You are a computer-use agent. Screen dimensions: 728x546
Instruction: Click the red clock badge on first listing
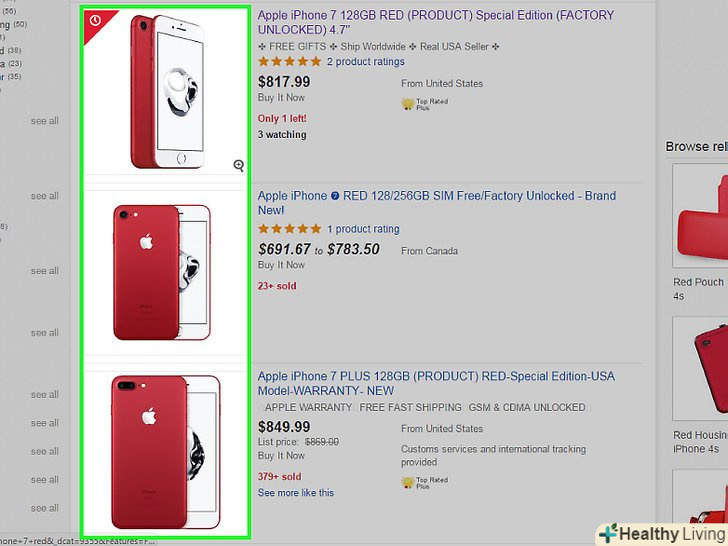95,20
